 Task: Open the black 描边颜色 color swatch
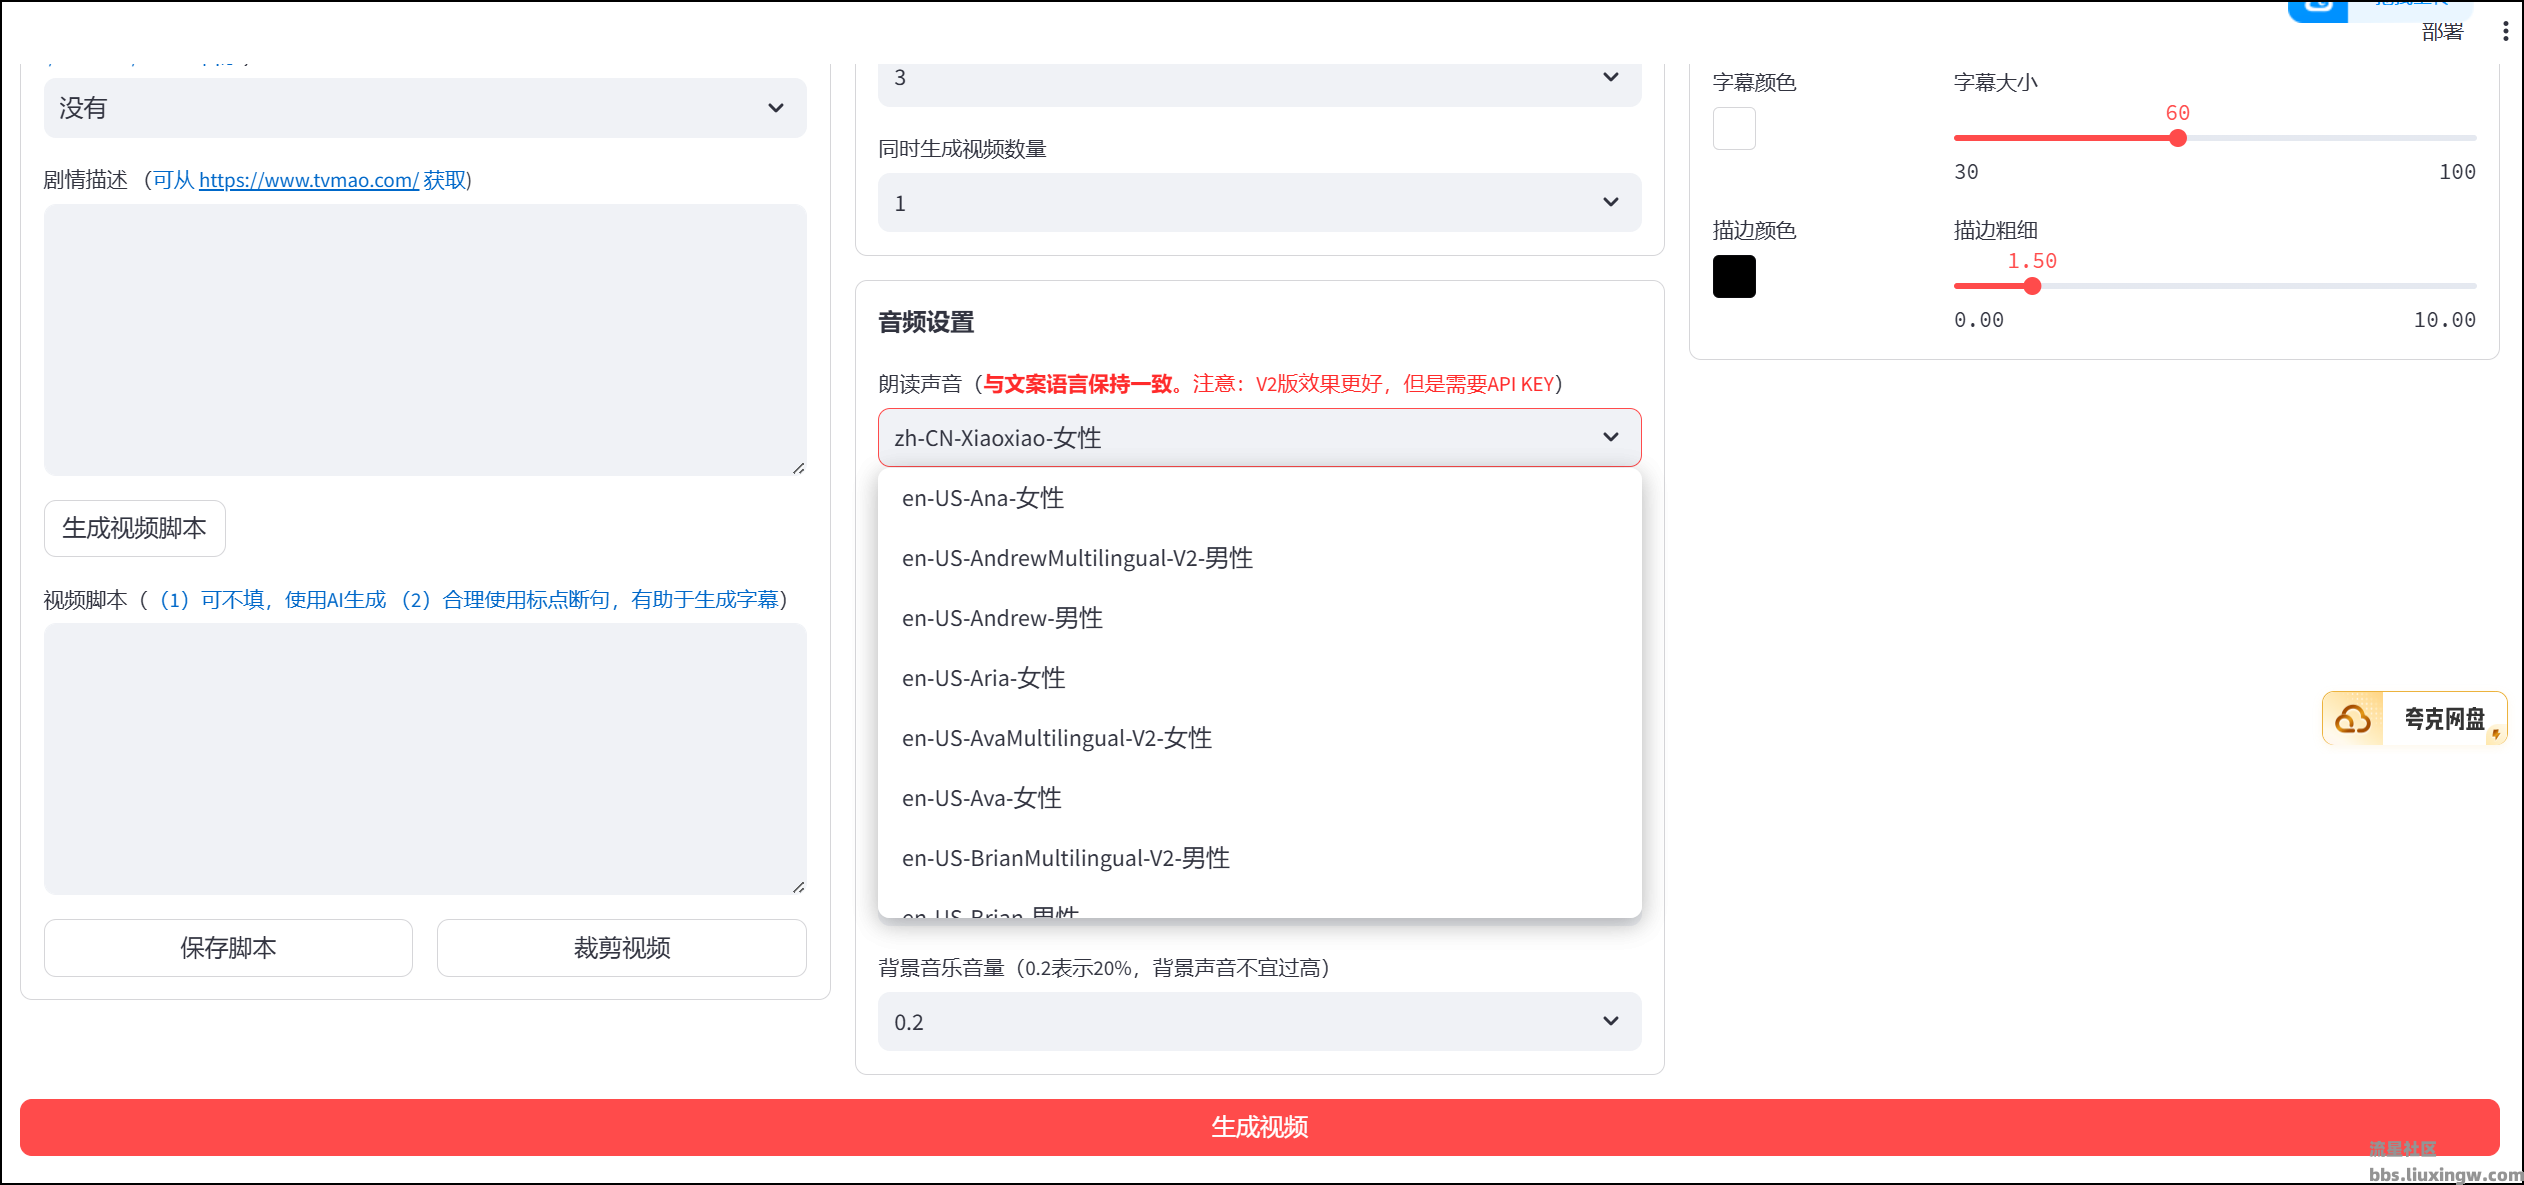tap(1734, 277)
